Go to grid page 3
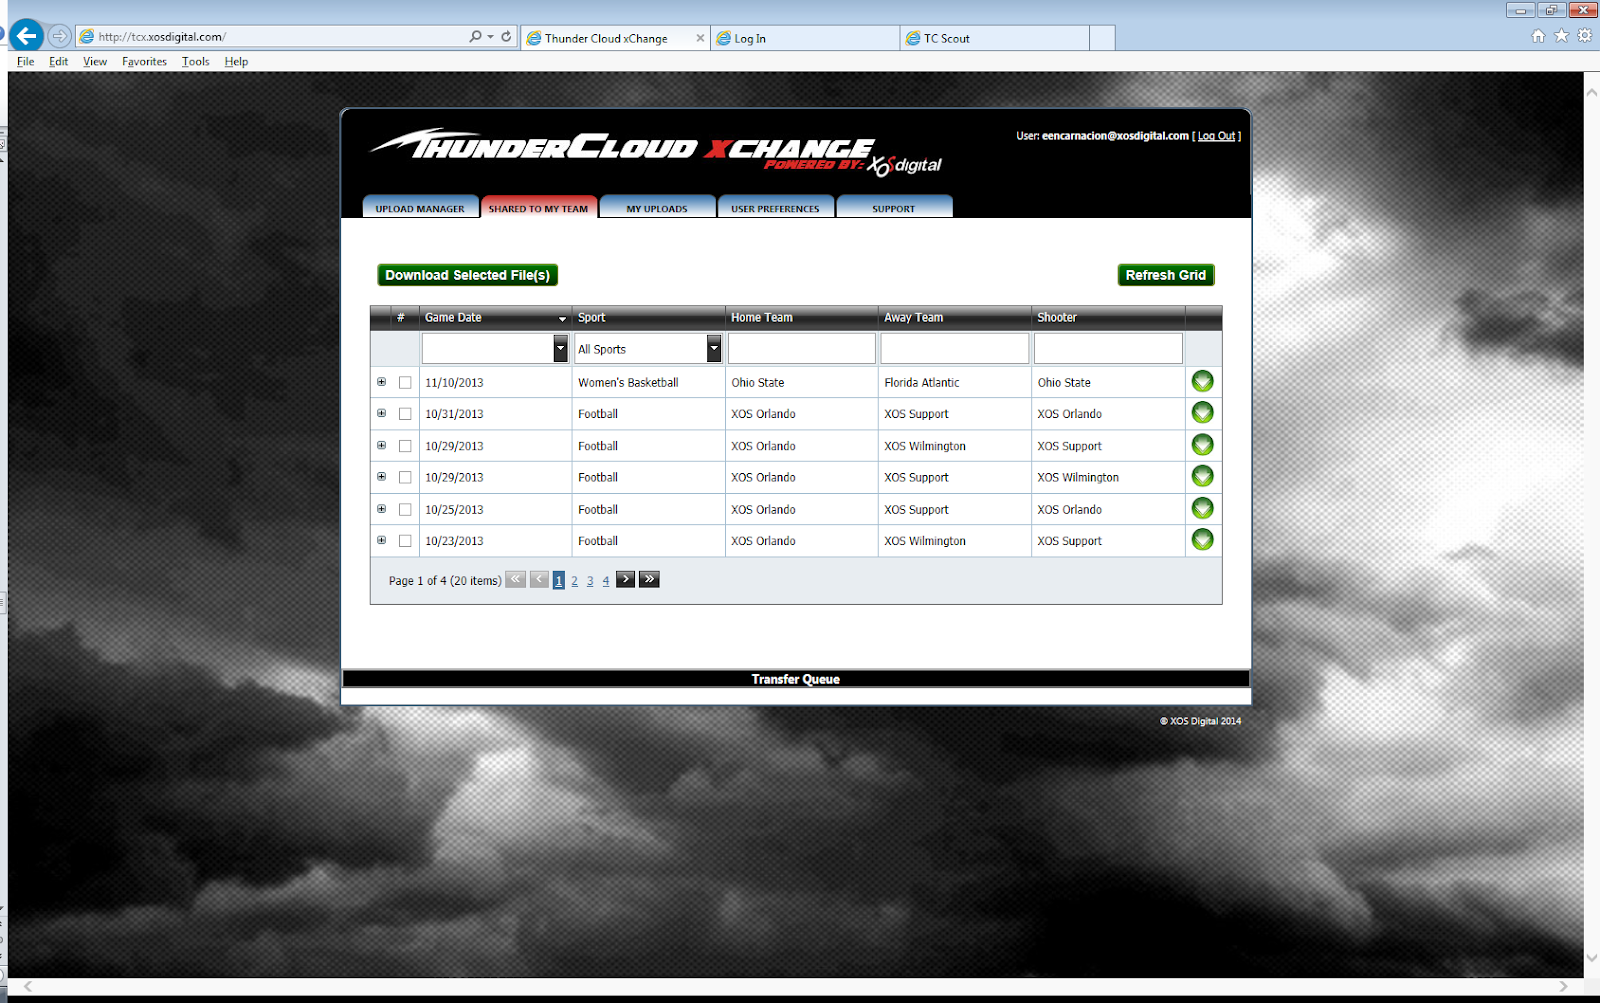 [590, 580]
